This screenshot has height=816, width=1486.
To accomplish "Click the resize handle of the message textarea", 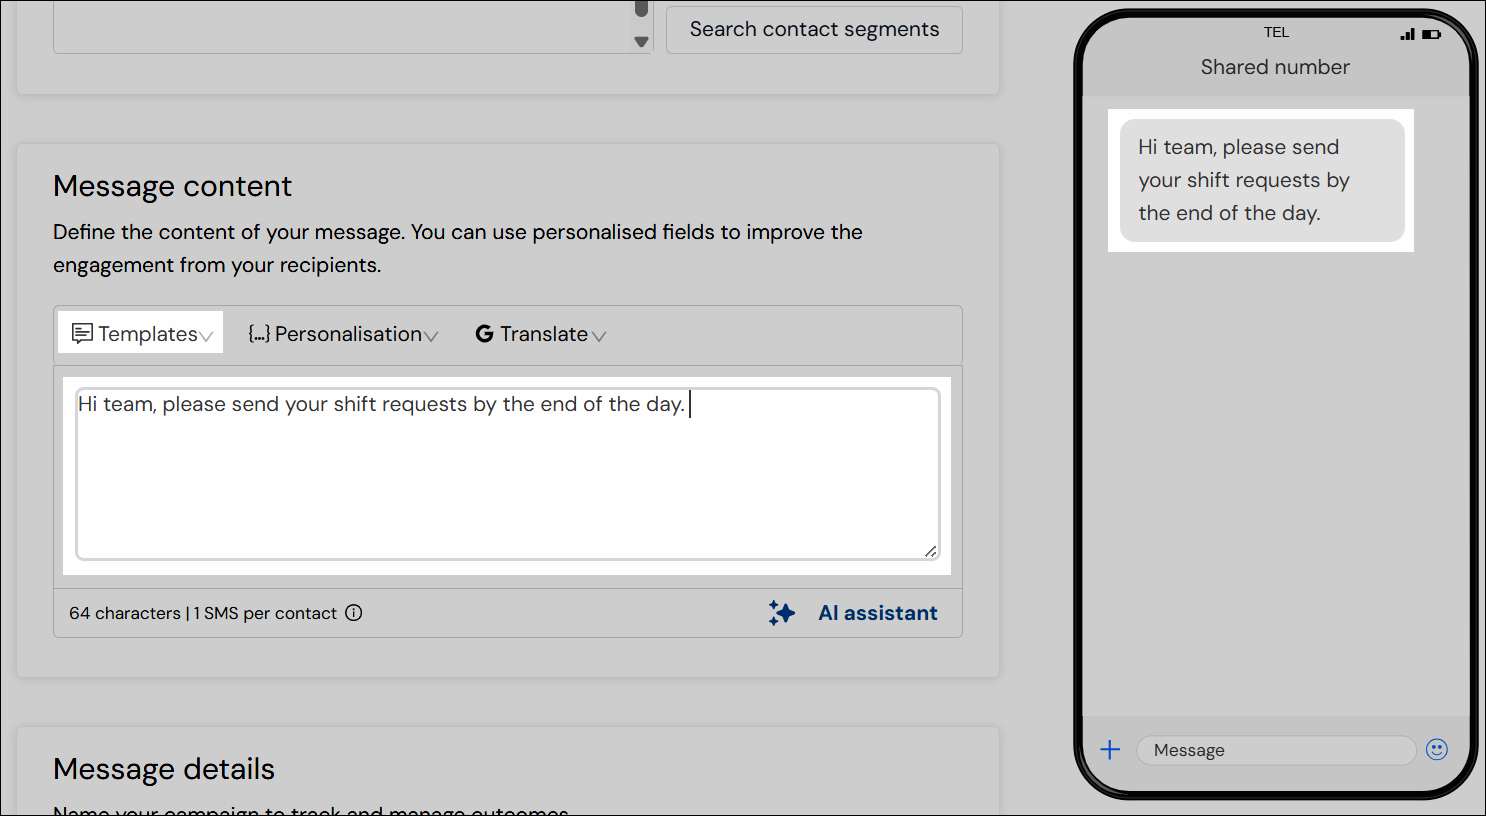I will pos(930,551).
